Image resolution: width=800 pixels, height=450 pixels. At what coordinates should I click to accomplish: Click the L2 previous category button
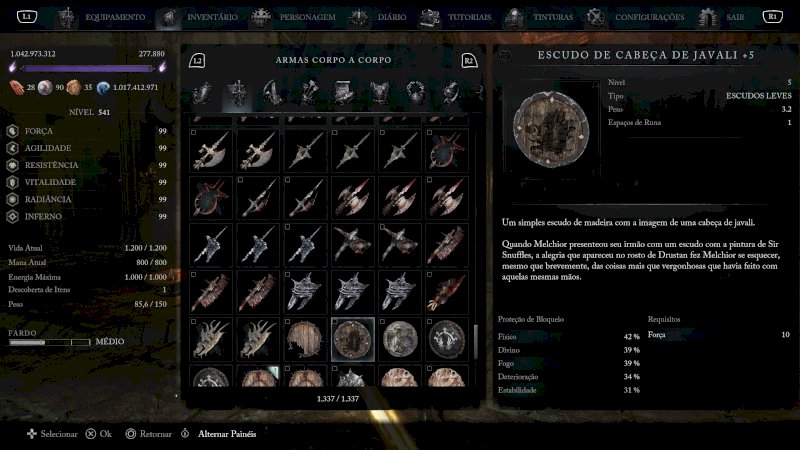[197, 61]
